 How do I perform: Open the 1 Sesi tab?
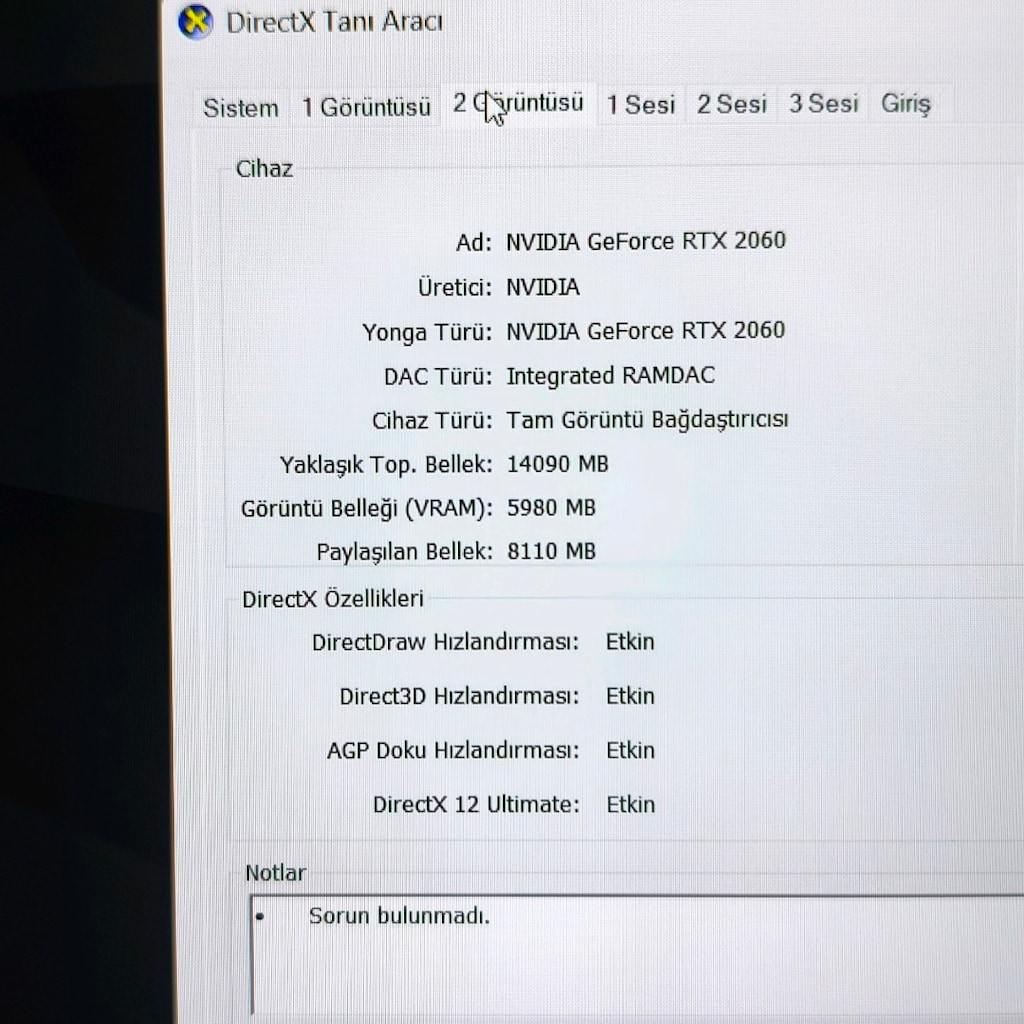[641, 104]
